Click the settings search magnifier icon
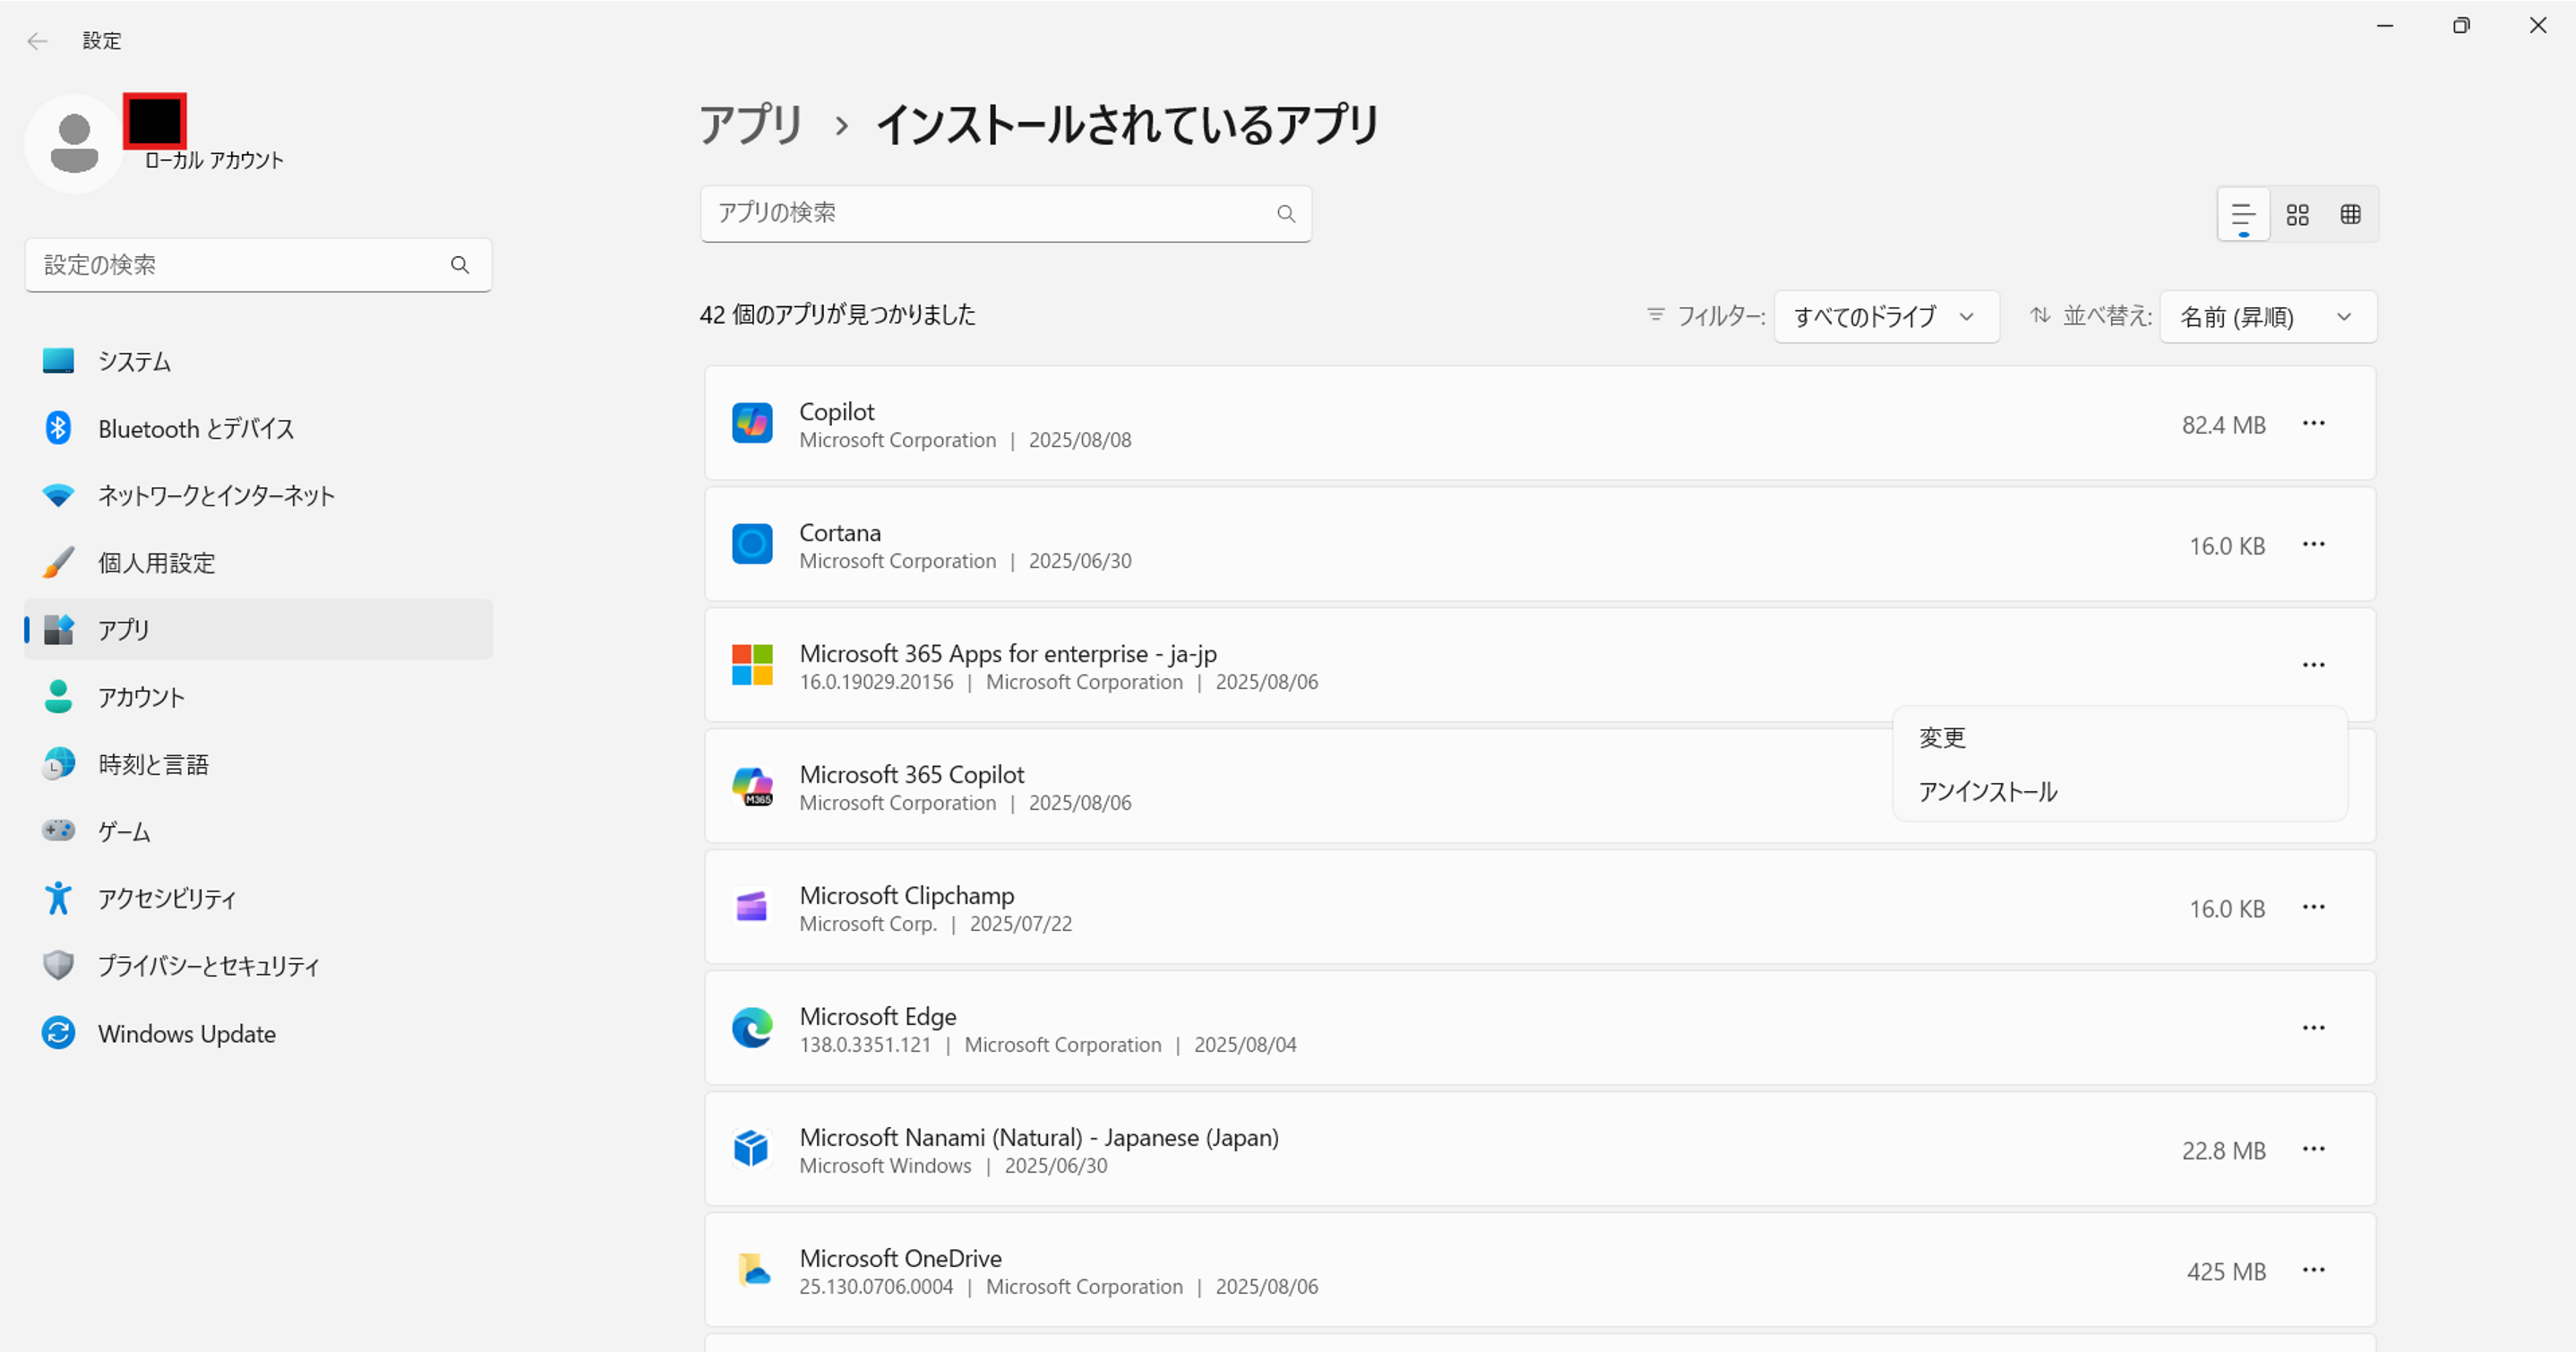This screenshot has width=2576, height=1352. pos(460,265)
